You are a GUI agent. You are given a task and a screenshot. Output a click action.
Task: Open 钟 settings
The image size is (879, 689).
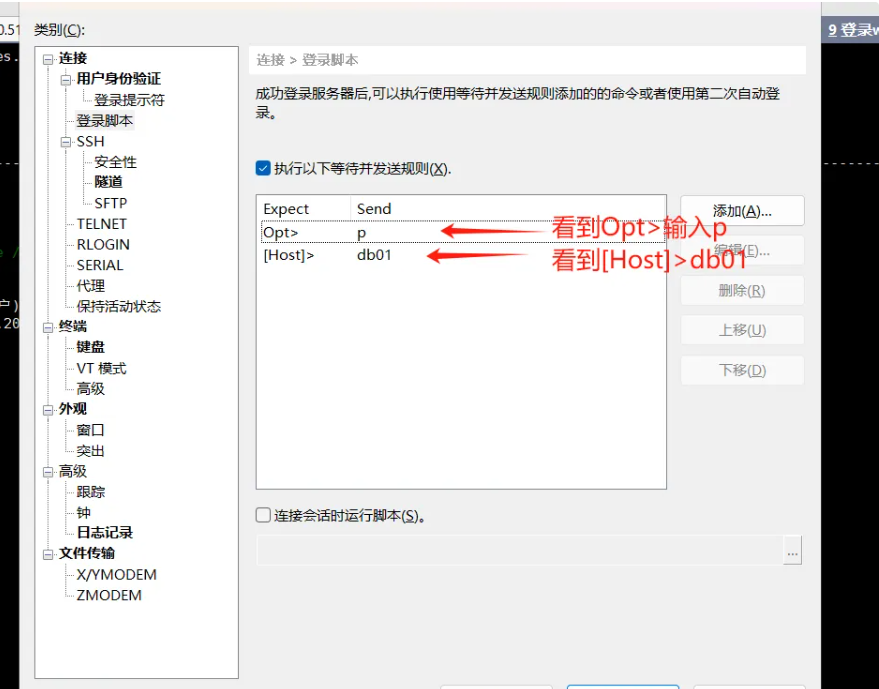(x=84, y=513)
